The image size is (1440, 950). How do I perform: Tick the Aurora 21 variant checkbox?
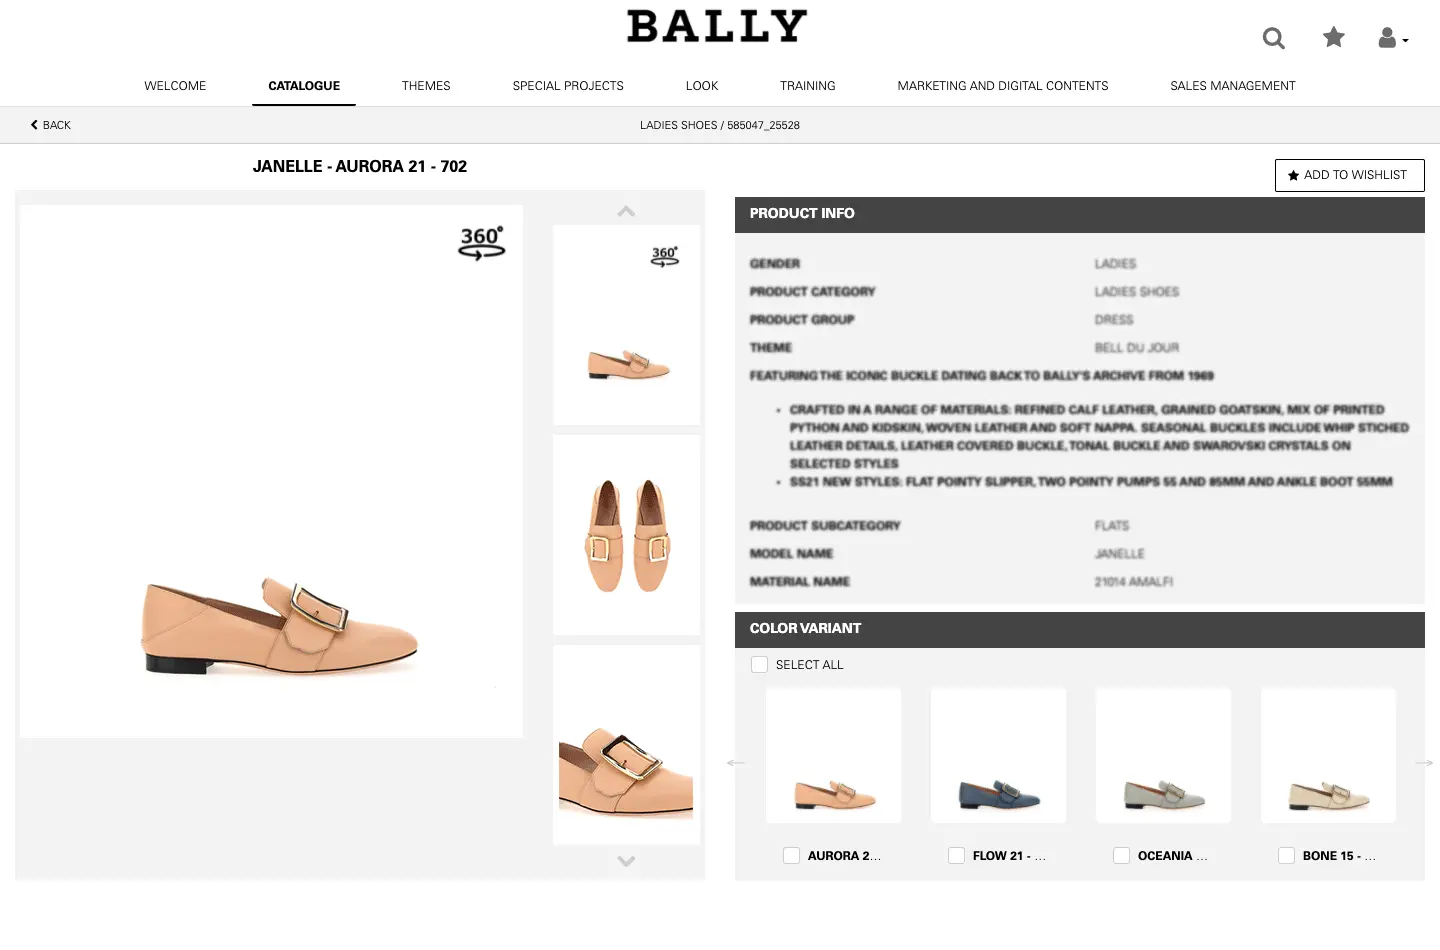coord(791,856)
